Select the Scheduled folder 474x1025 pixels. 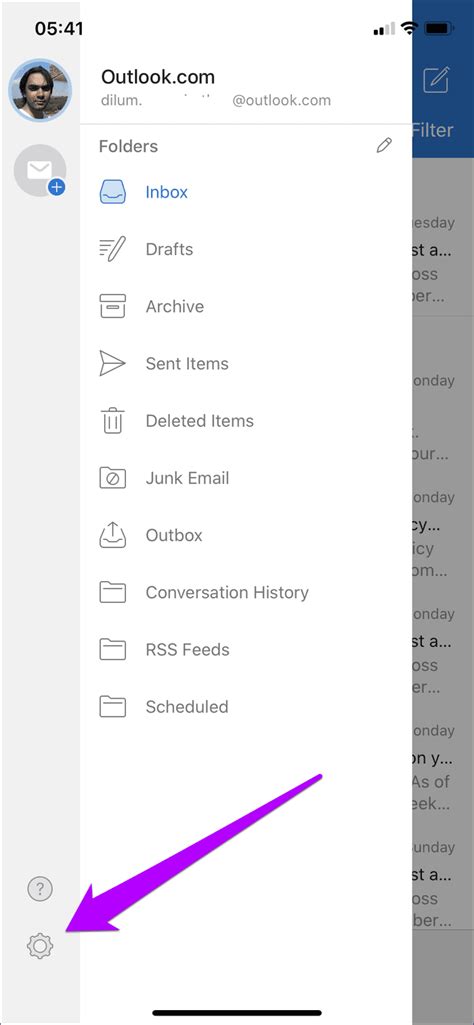[246, 707]
